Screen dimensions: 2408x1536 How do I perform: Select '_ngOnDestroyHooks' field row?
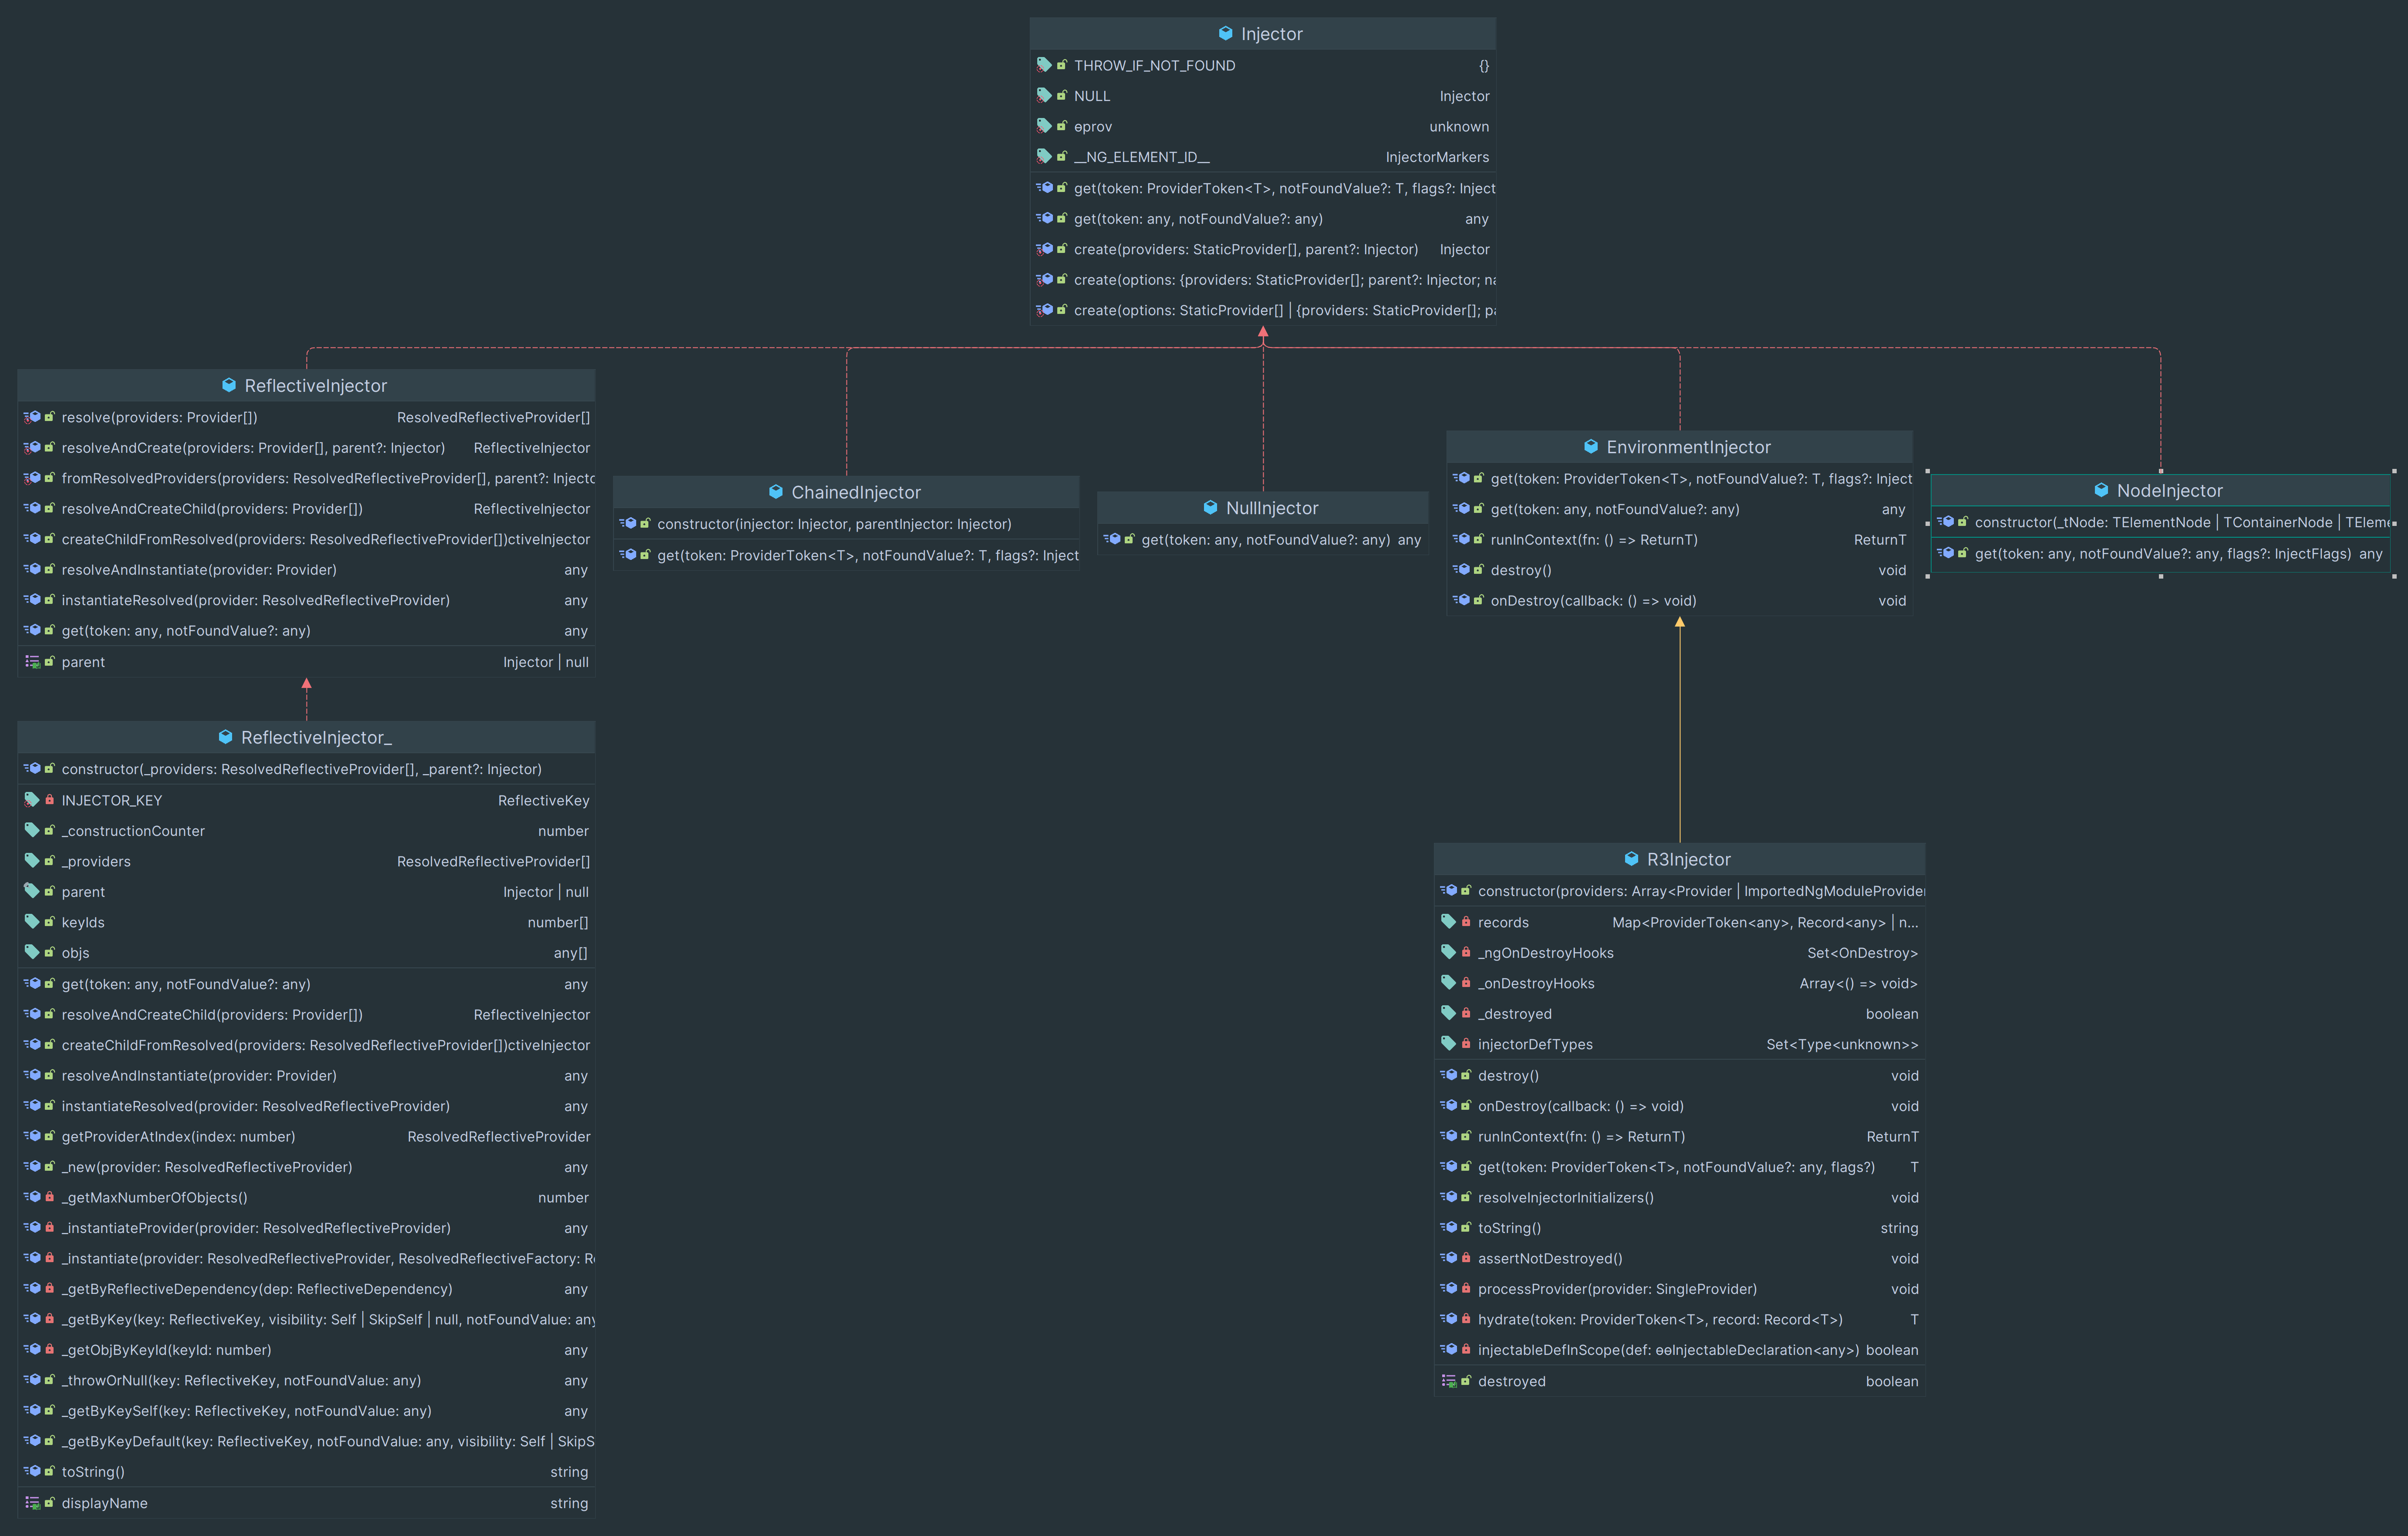[1679, 953]
